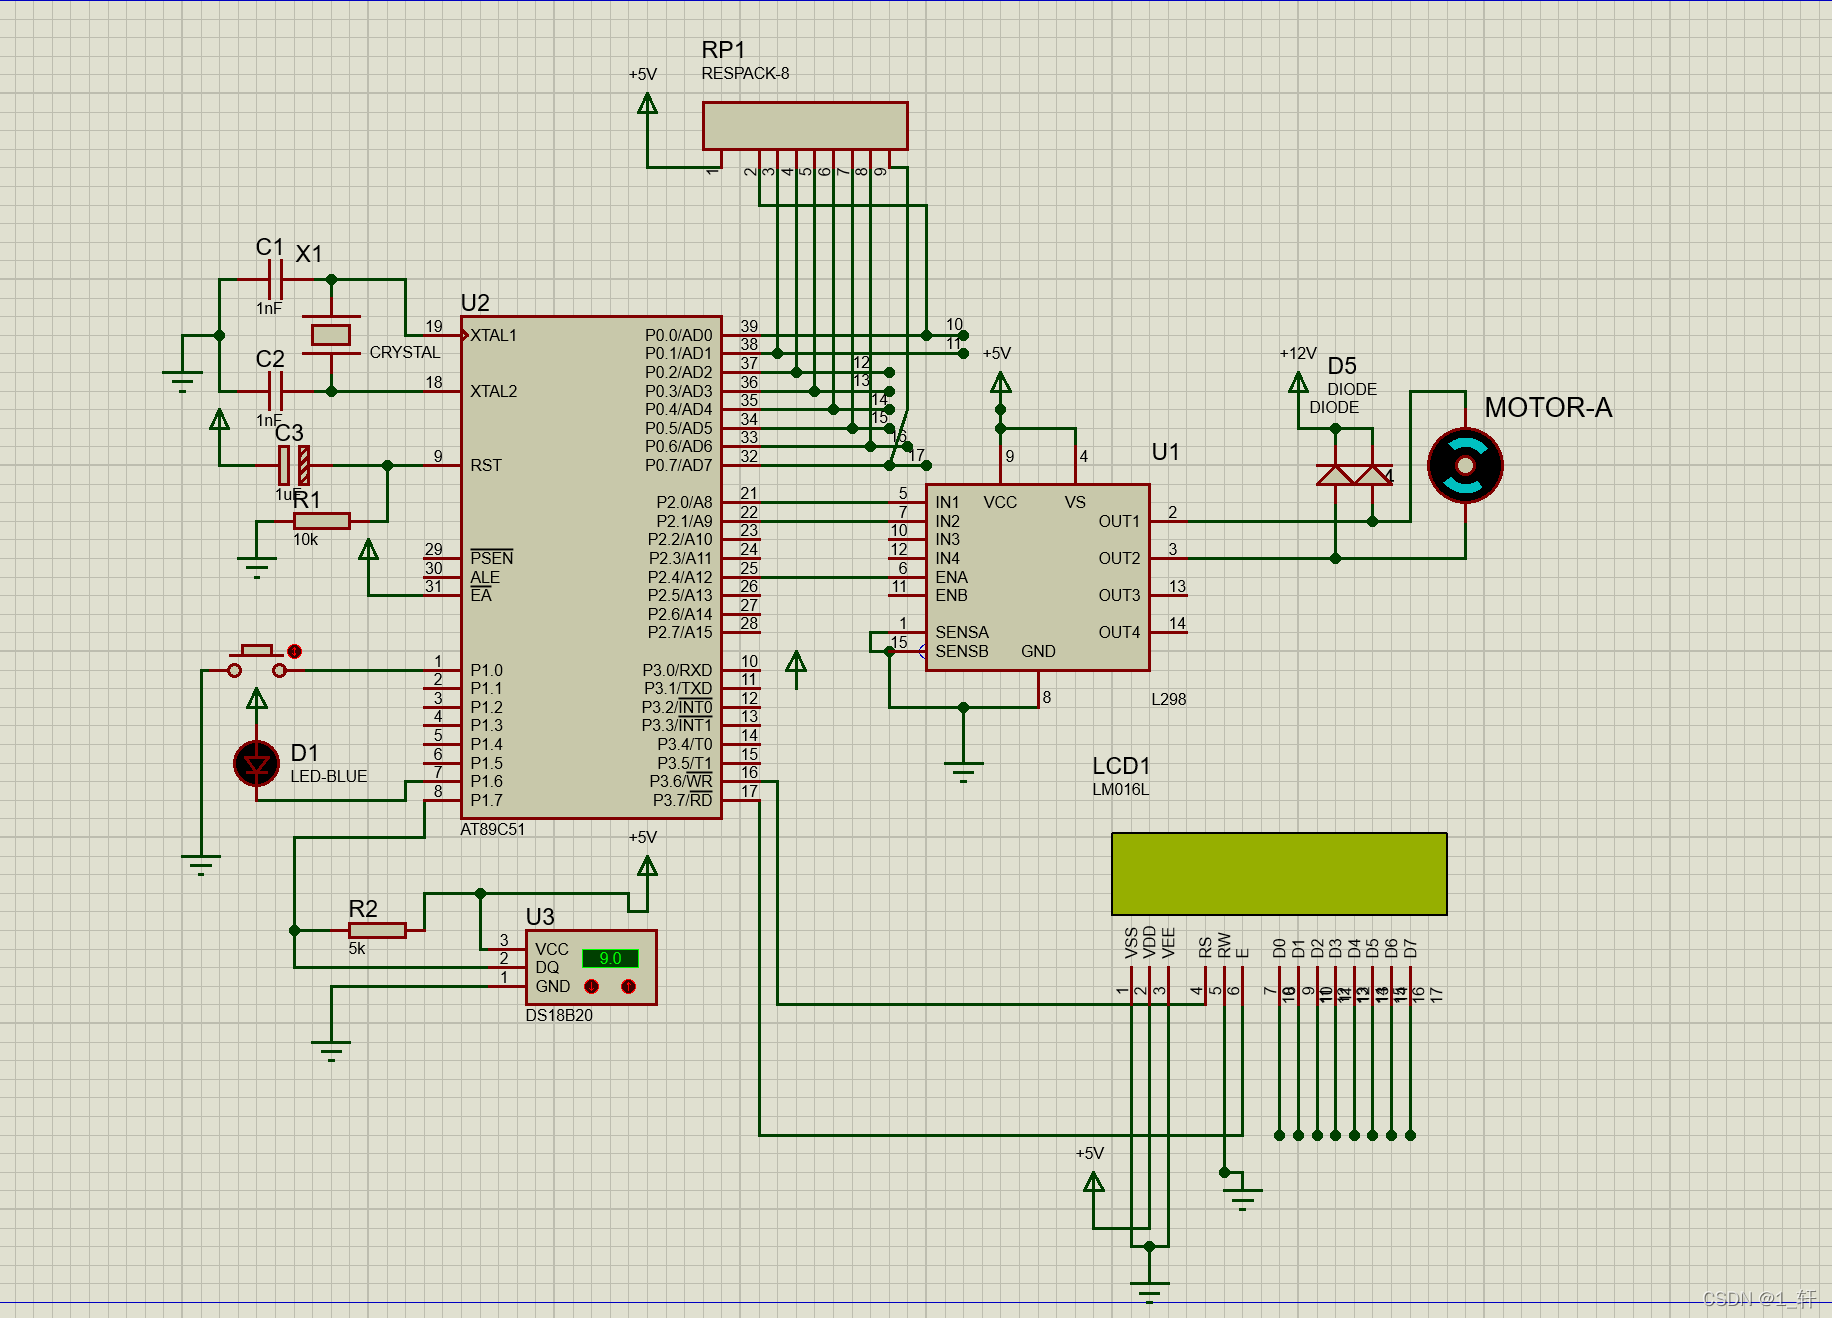Click the SENSA pin name on L298
The height and width of the screenshot is (1318, 1832).
click(x=962, y=632)
